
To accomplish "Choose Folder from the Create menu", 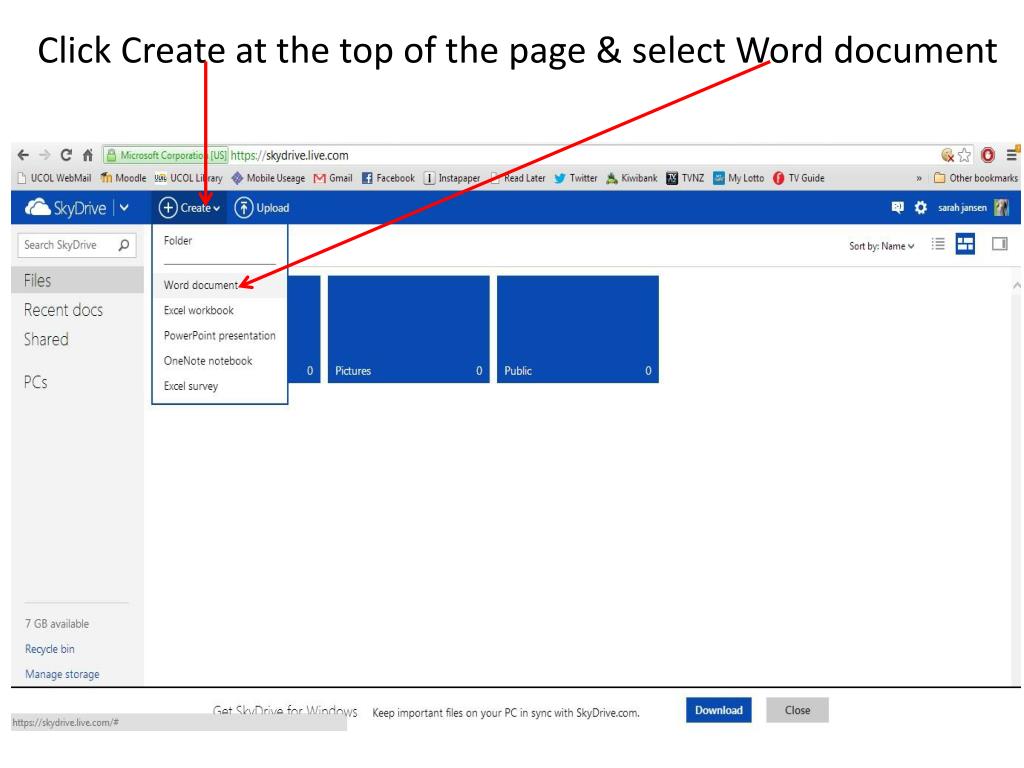I will tap(219, 241).
